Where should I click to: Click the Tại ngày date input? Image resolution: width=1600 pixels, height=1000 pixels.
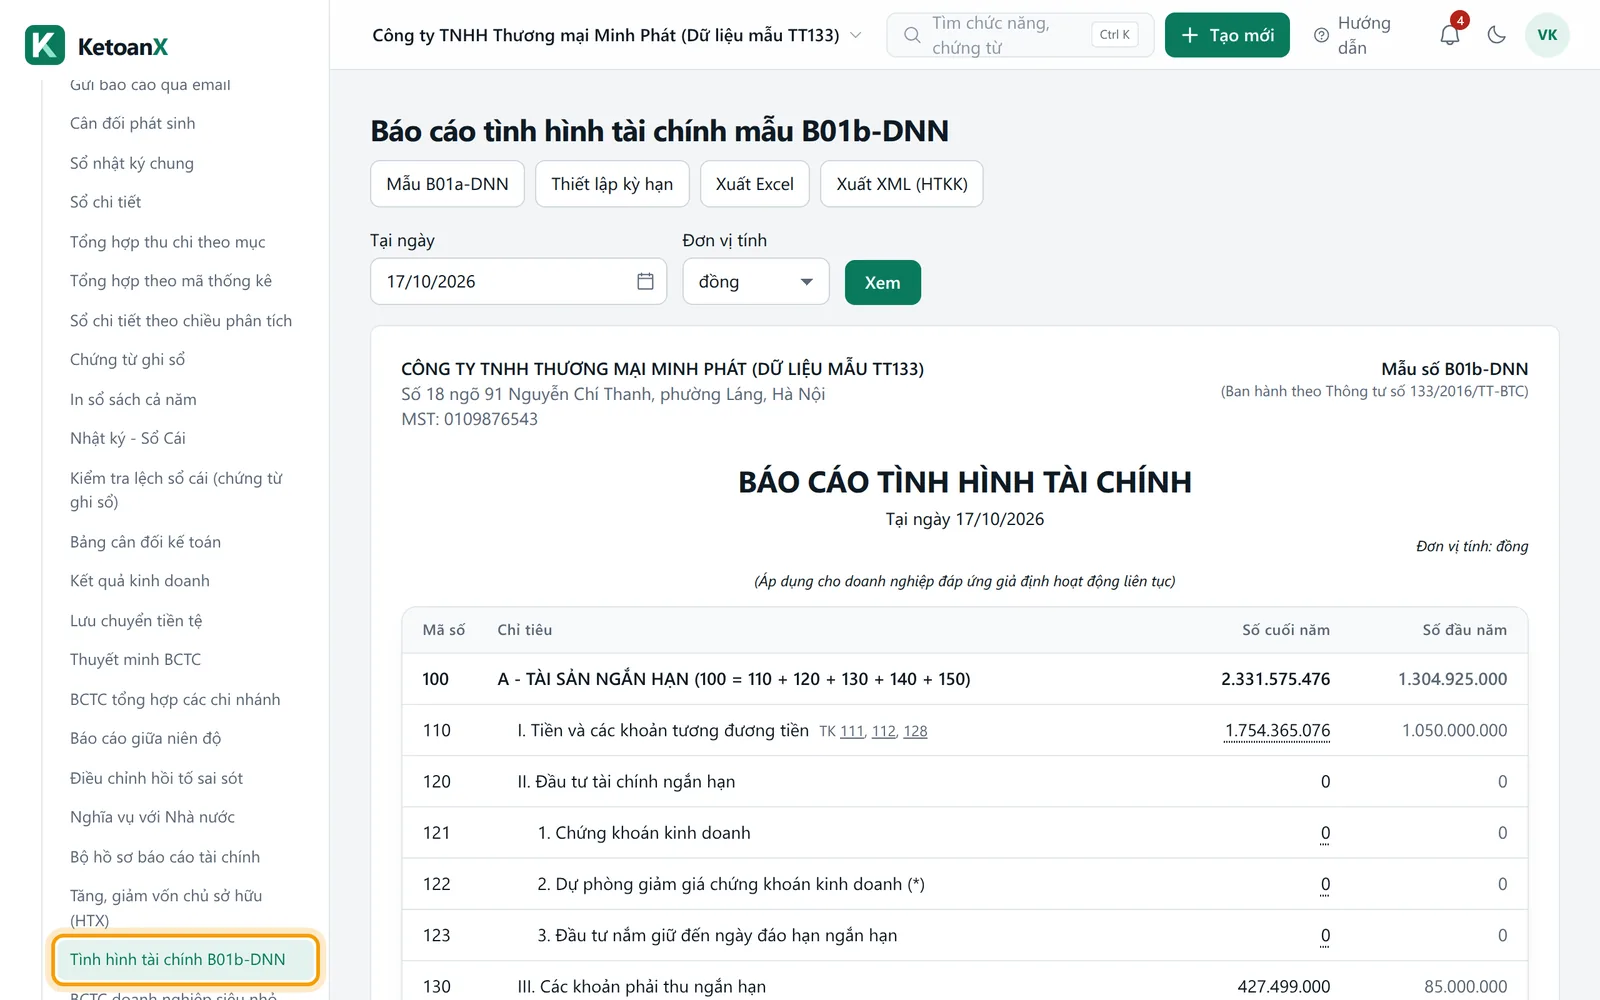(518, 282)
